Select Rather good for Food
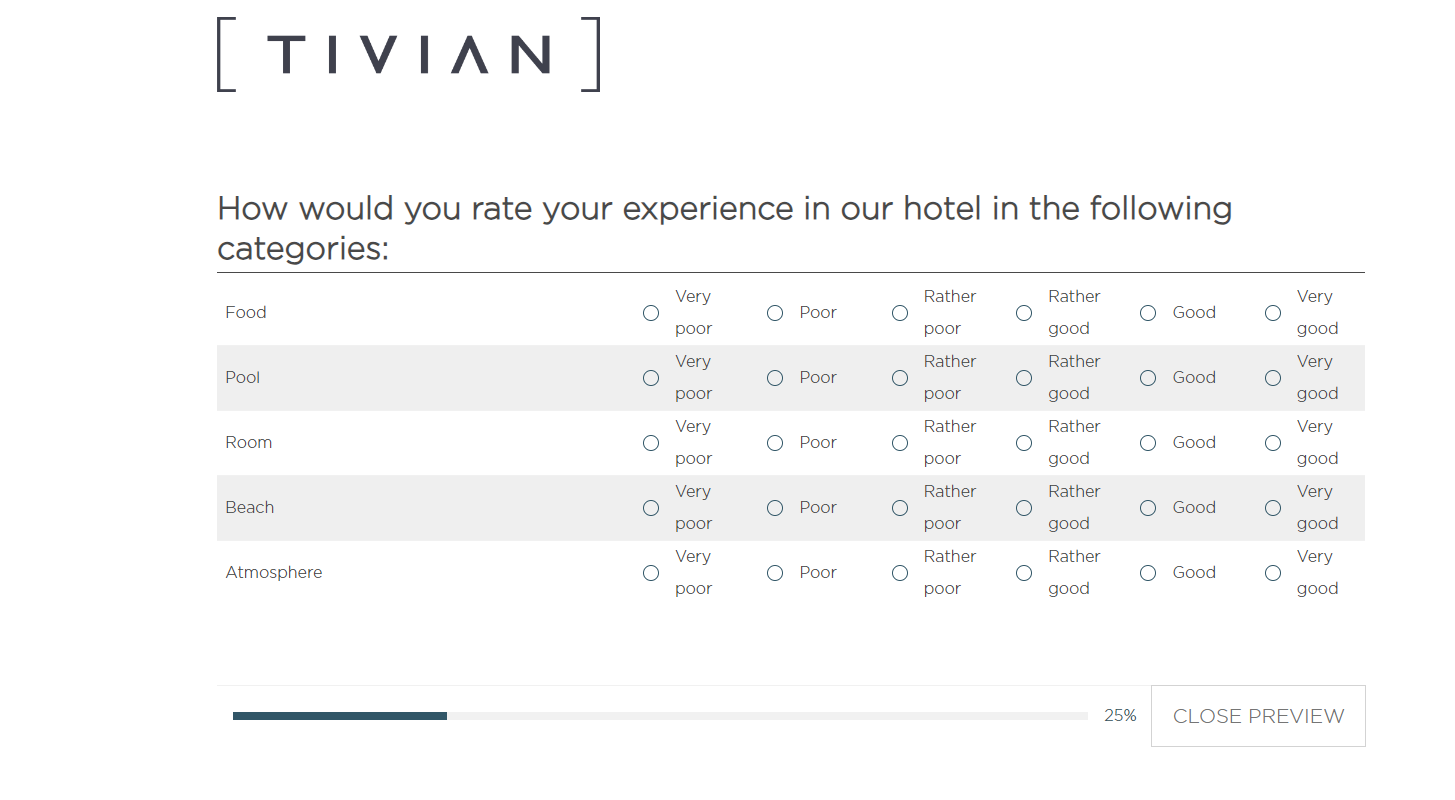This screenshot has height=800, width=1455. point(1024,313)
